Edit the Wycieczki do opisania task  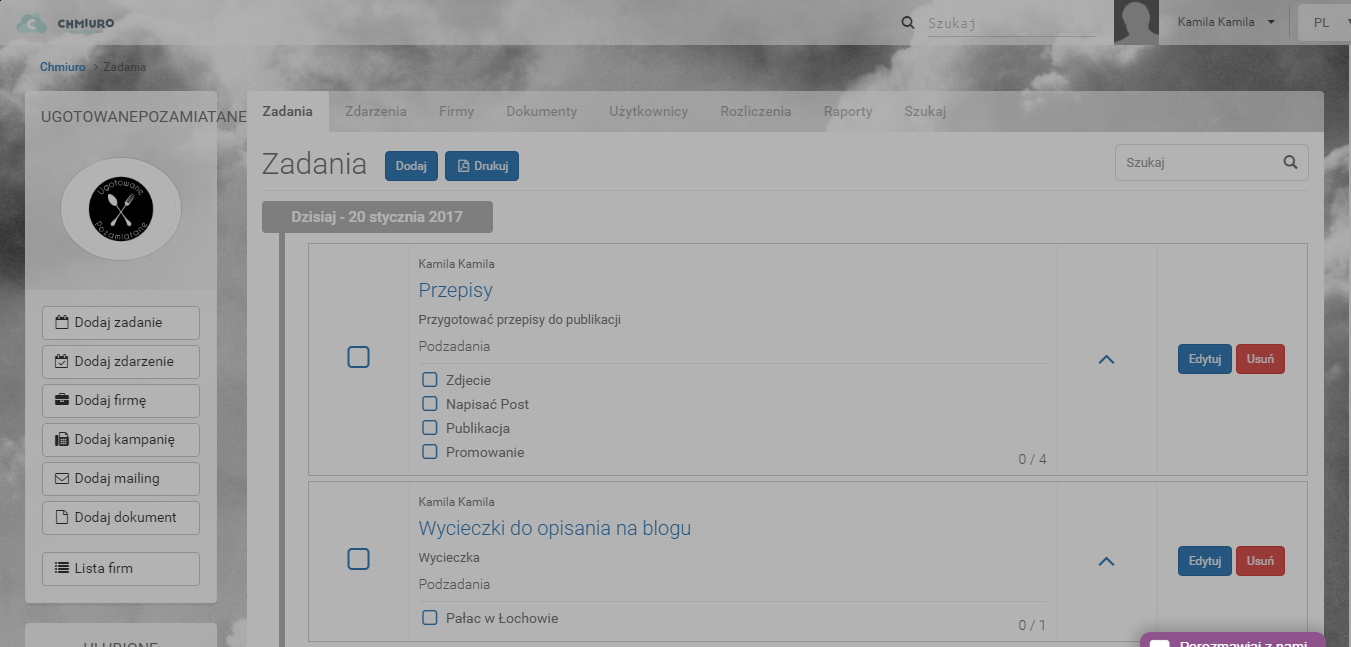point(1205,561)
